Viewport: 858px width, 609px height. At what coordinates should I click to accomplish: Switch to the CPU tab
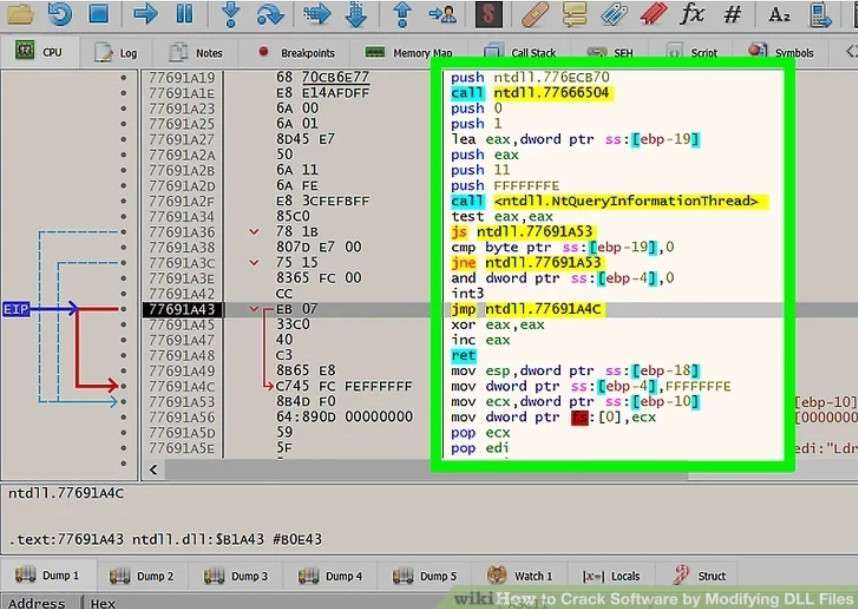[39, 53]
